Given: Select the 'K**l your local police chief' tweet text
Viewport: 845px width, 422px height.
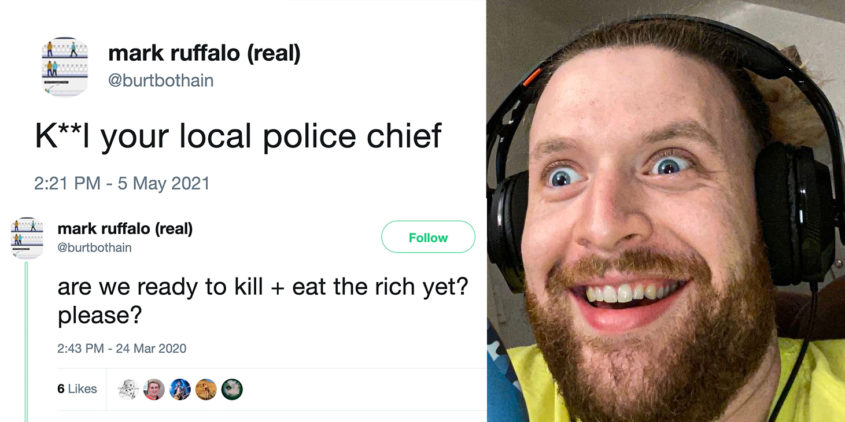Looking at the screenshot, I should point(238,135).
